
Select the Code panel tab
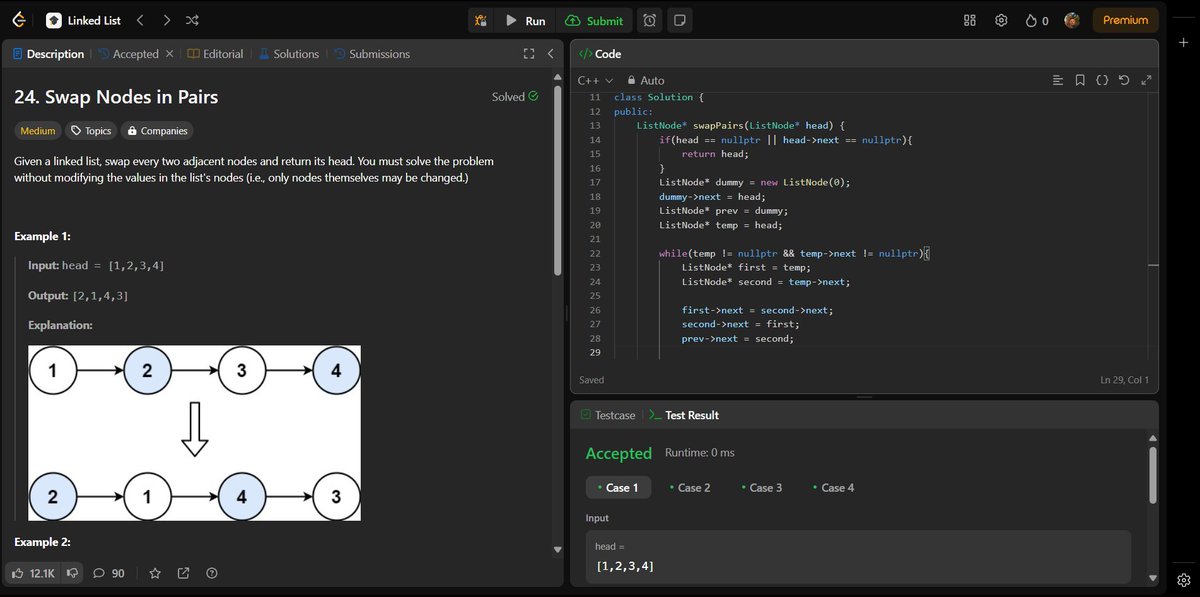point(600,54)
